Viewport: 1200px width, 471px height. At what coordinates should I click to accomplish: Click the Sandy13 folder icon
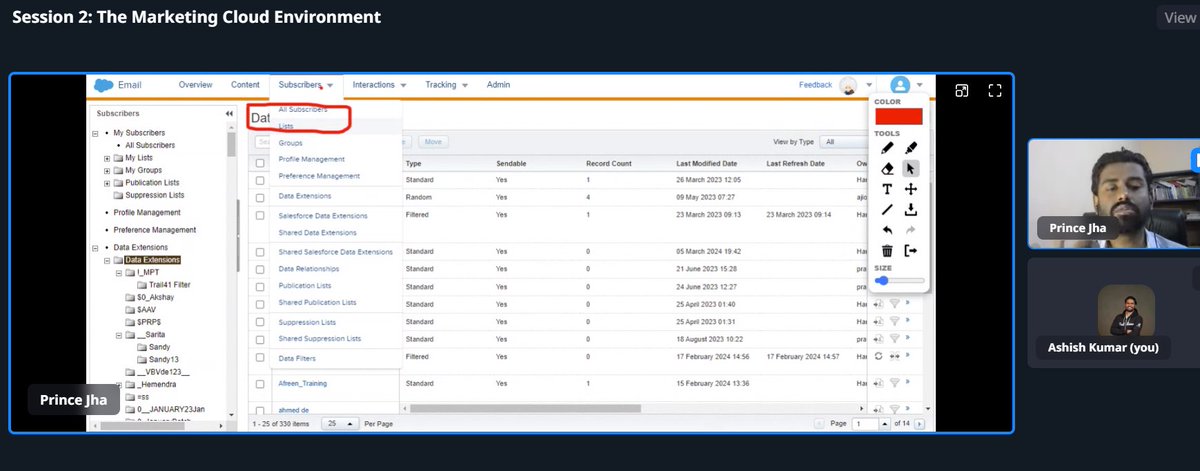(x=141, y=359)
